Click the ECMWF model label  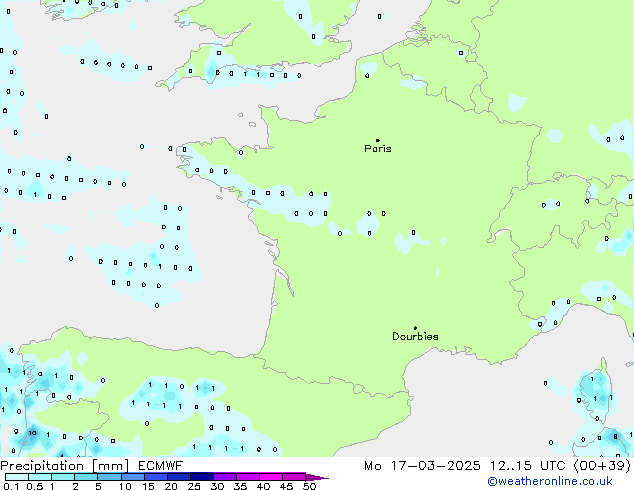click(161, 466)
